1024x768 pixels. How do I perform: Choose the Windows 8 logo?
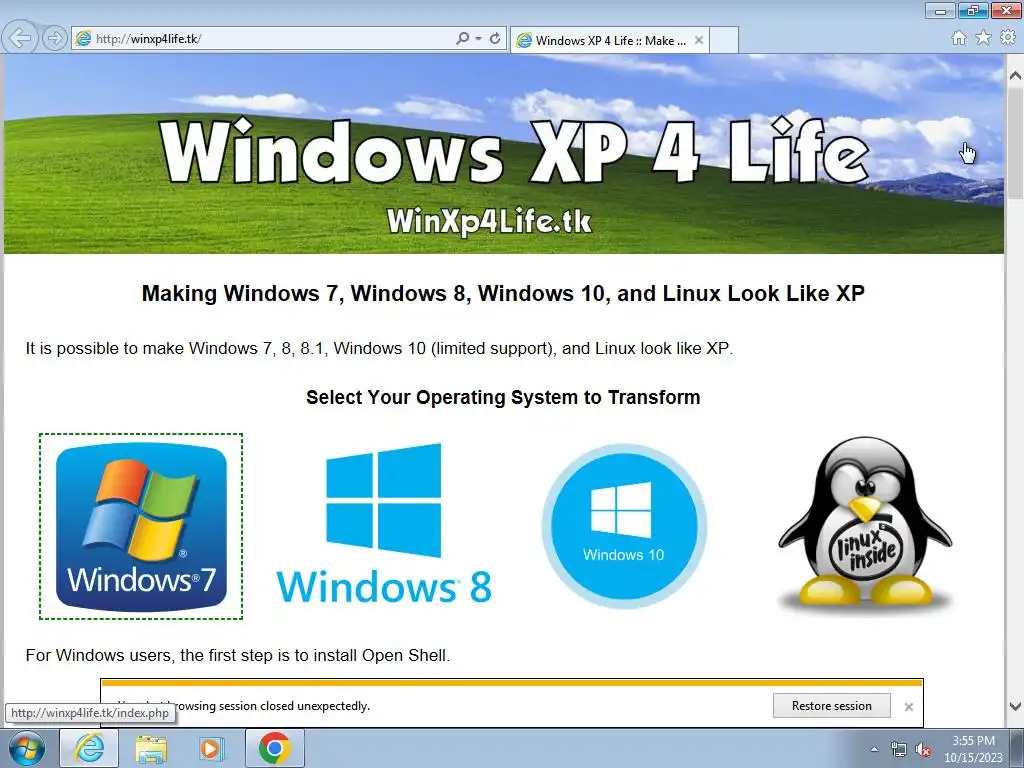(x=384, y=523)
